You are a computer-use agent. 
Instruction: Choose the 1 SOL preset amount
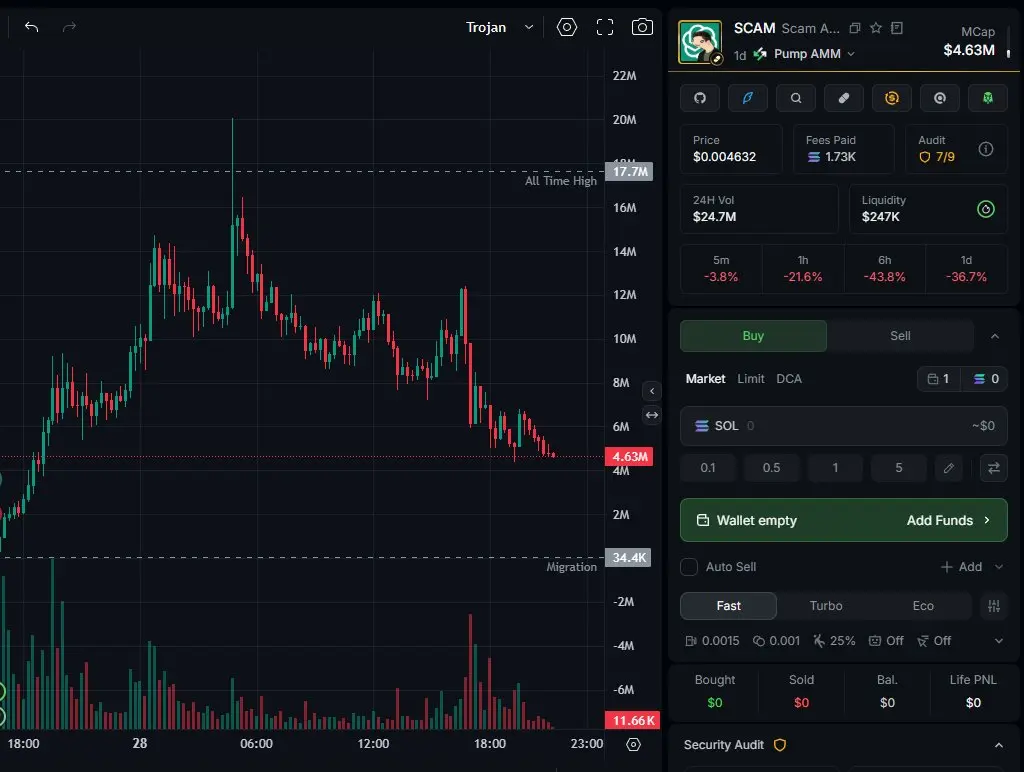tap(835, 468)
